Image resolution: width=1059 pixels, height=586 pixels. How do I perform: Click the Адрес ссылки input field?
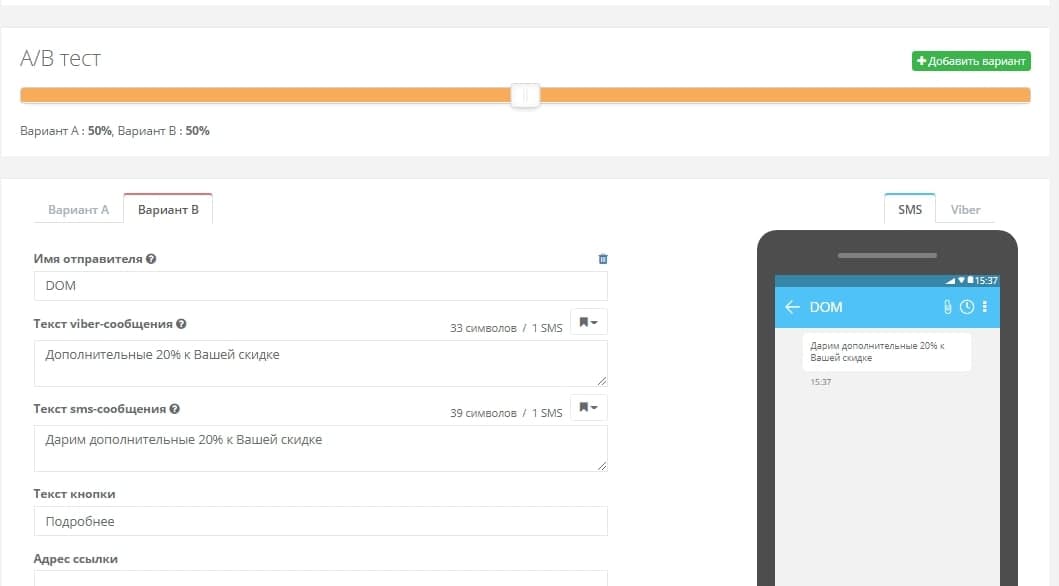(x=321, y=579)
